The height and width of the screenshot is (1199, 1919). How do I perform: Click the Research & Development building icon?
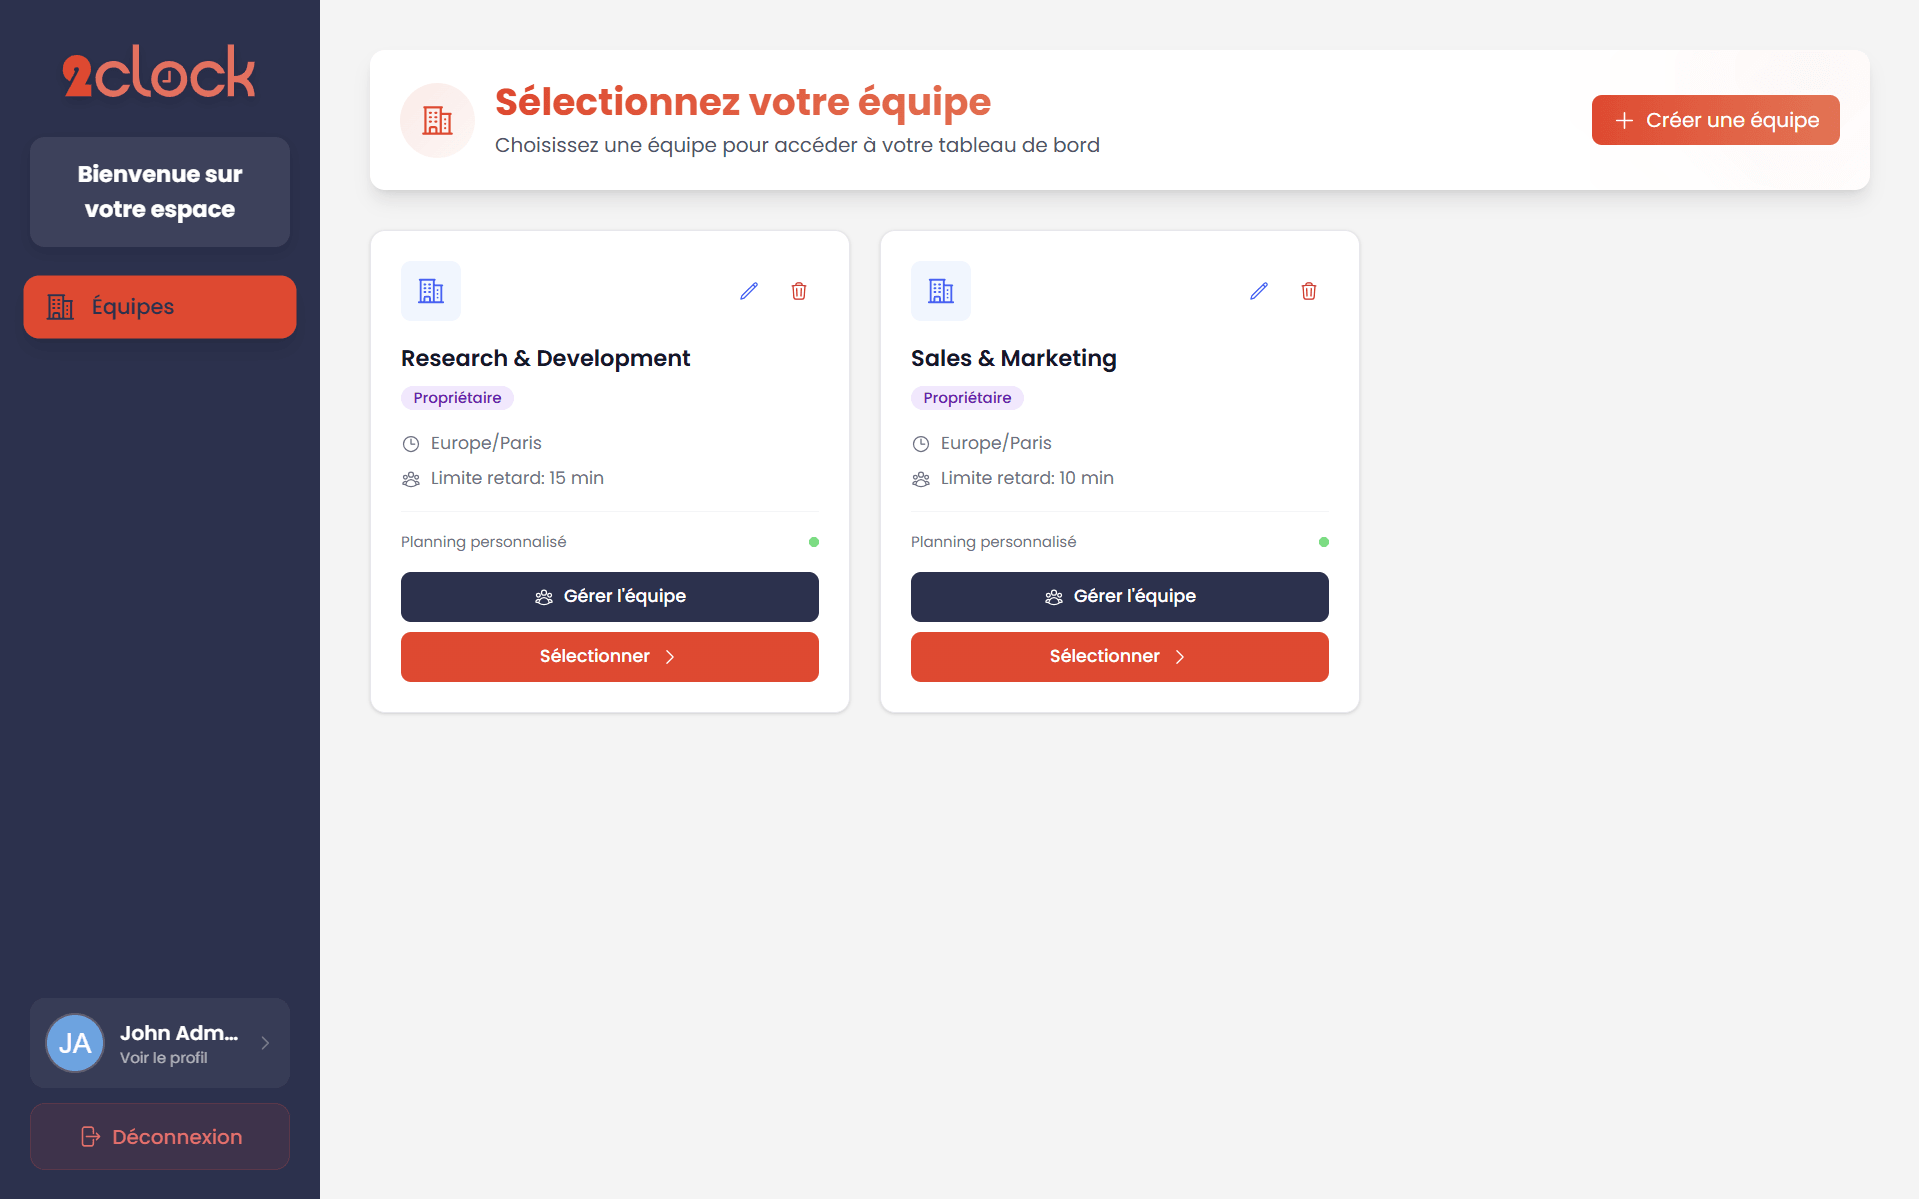[431, 291]
